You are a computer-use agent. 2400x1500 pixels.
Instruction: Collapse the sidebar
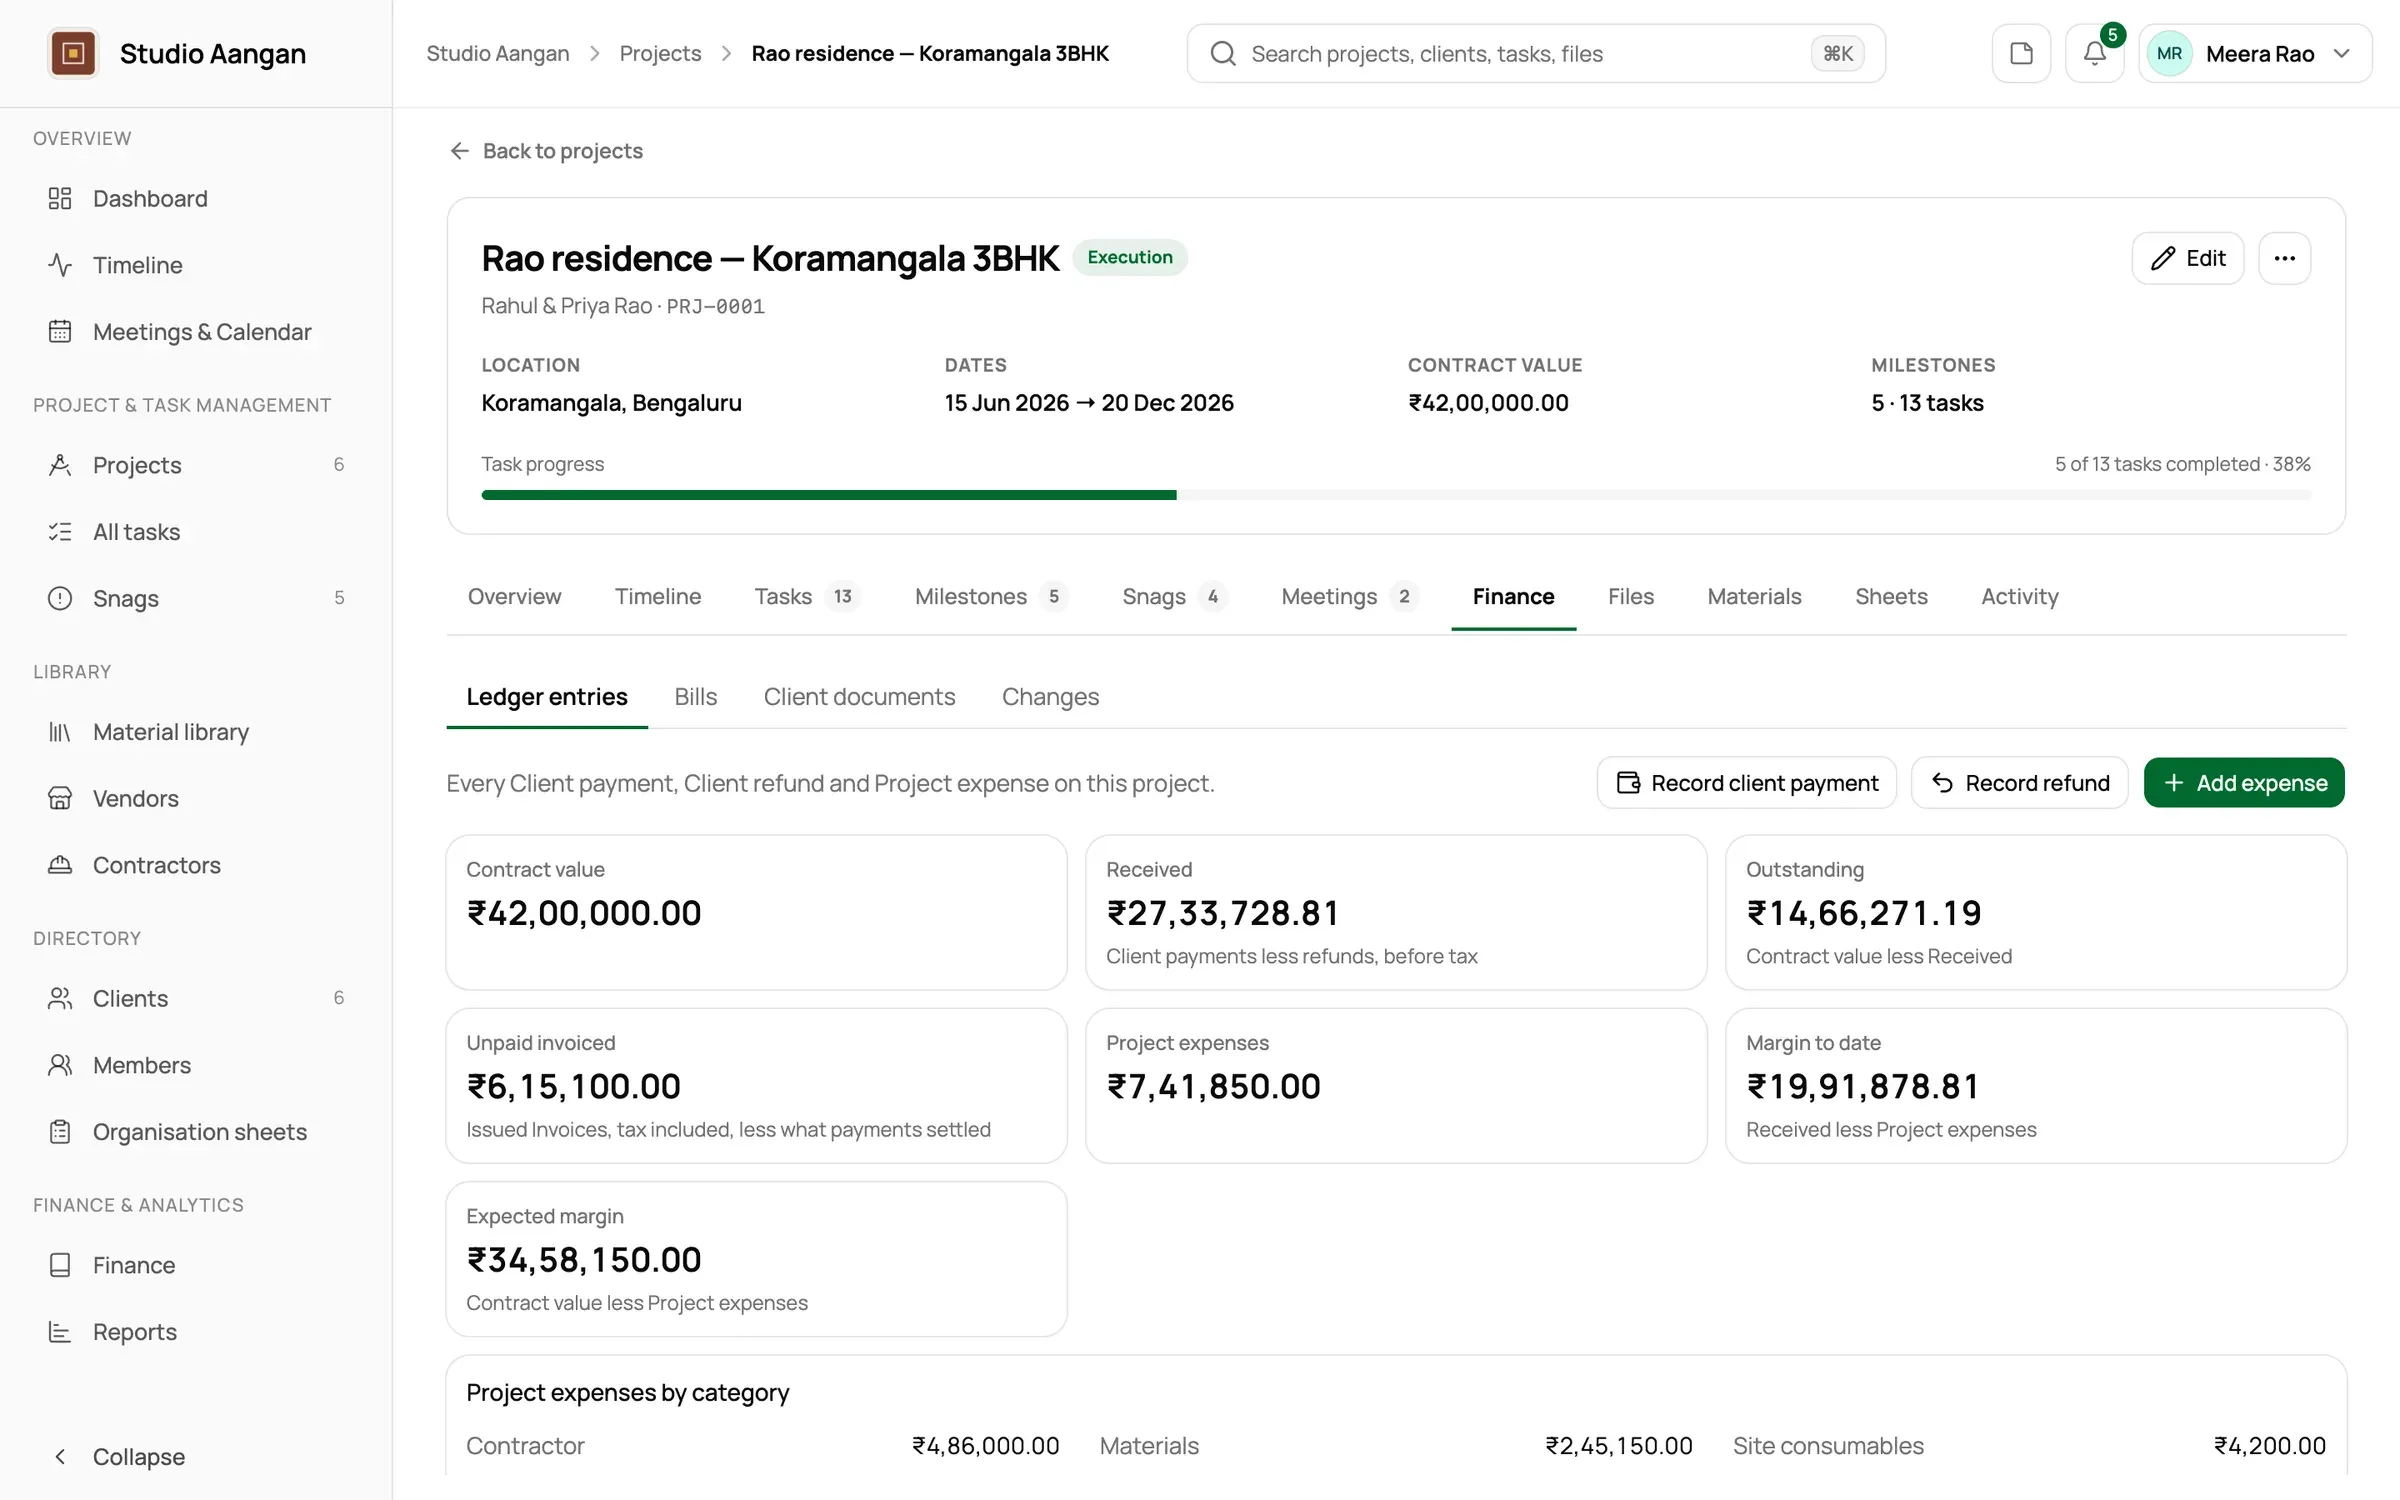[196, 1456]
